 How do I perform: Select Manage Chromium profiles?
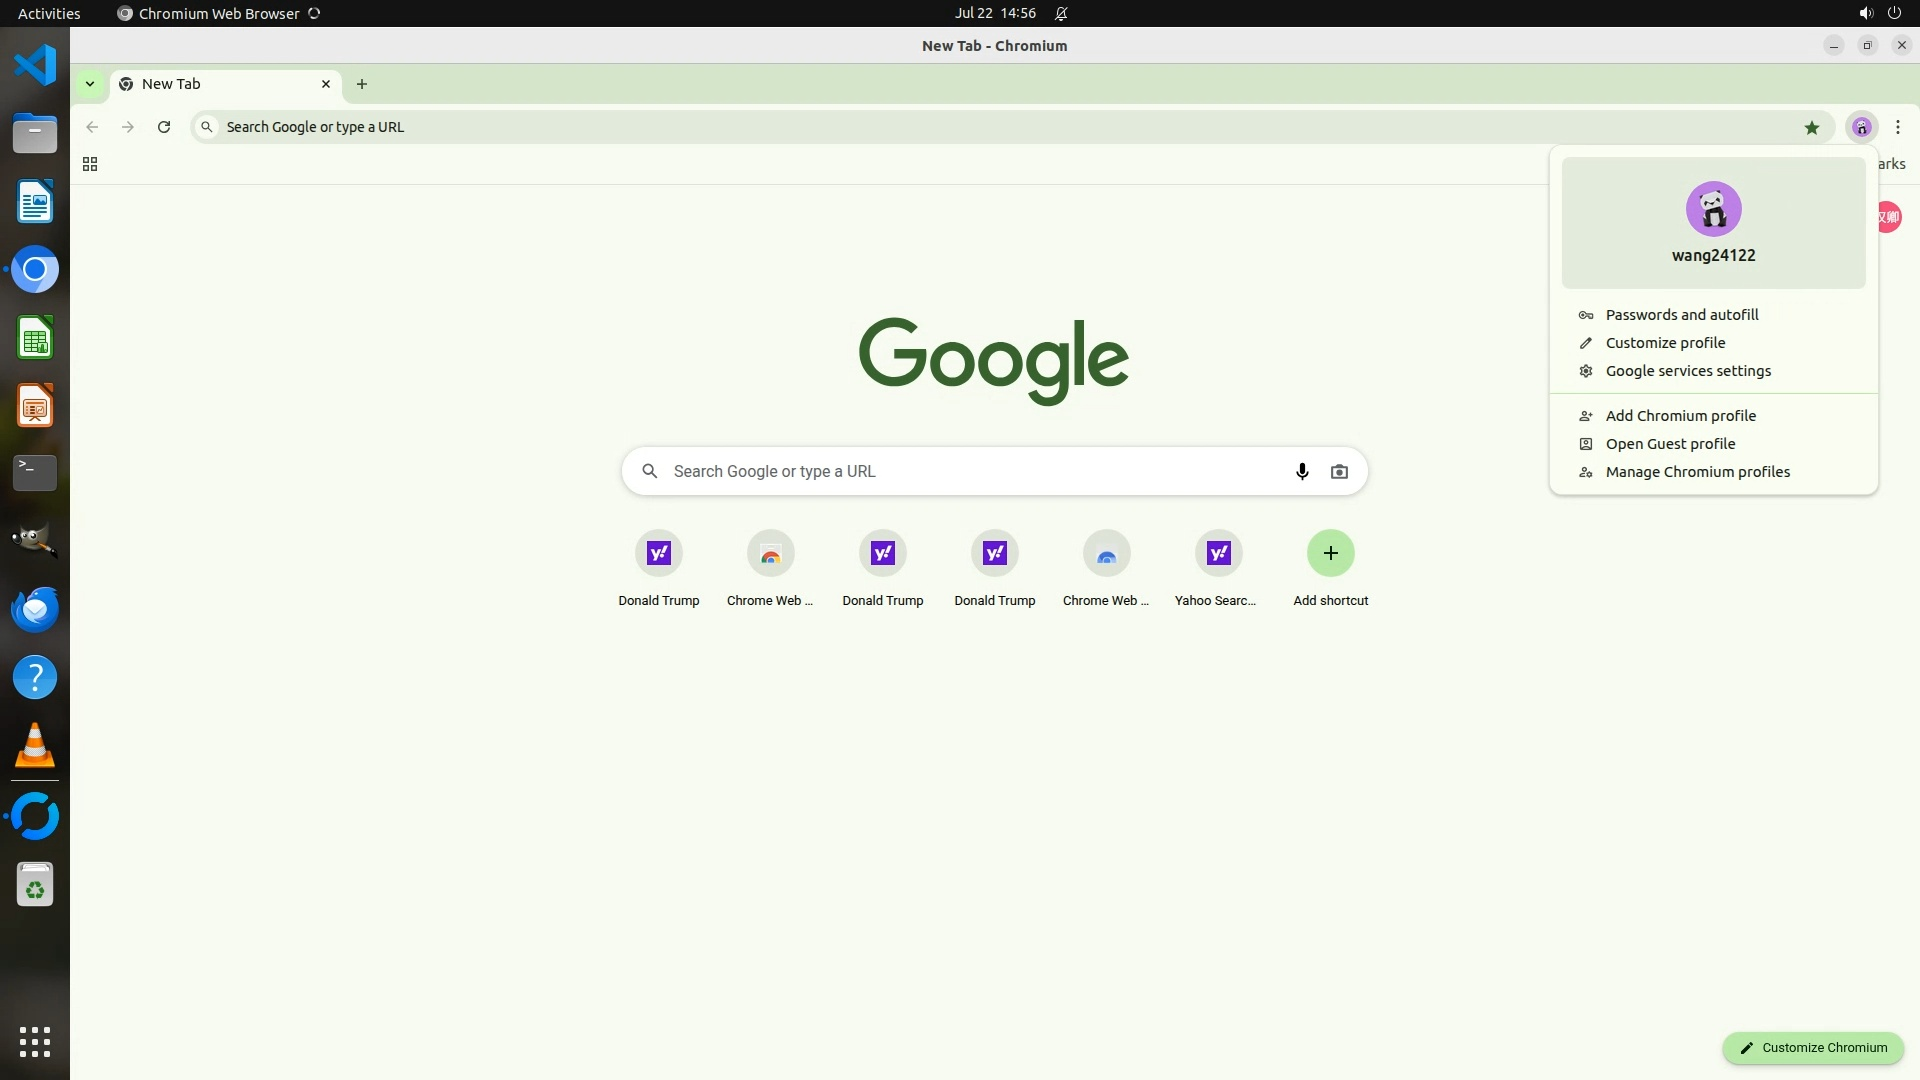tap(1697, 472)
